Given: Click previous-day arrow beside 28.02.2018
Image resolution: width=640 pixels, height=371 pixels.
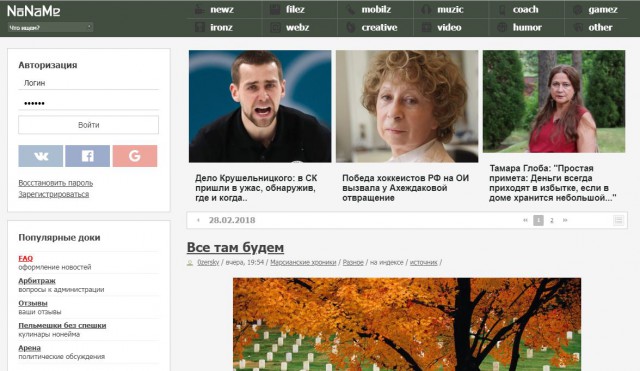Looking at the screenshot, I should [198, 220].
